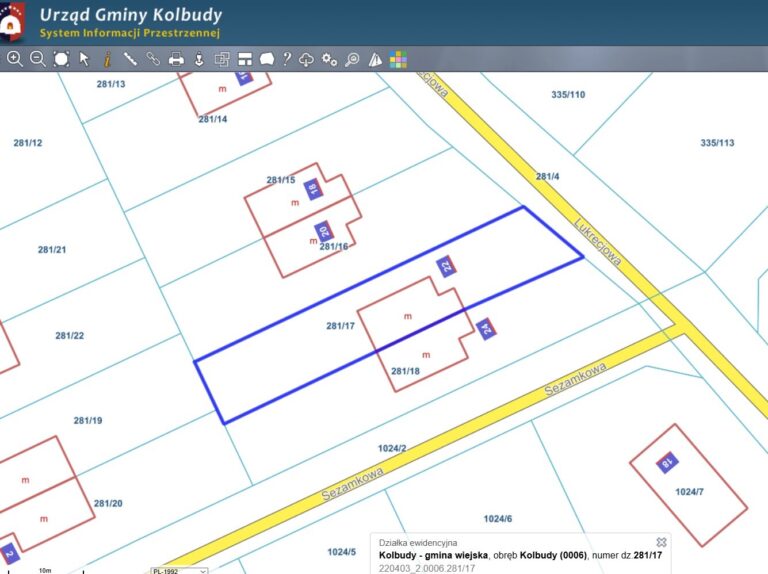Click the colorful grid layers icon
The height and width of the screenshot is (574, 768).
point(398,59)
